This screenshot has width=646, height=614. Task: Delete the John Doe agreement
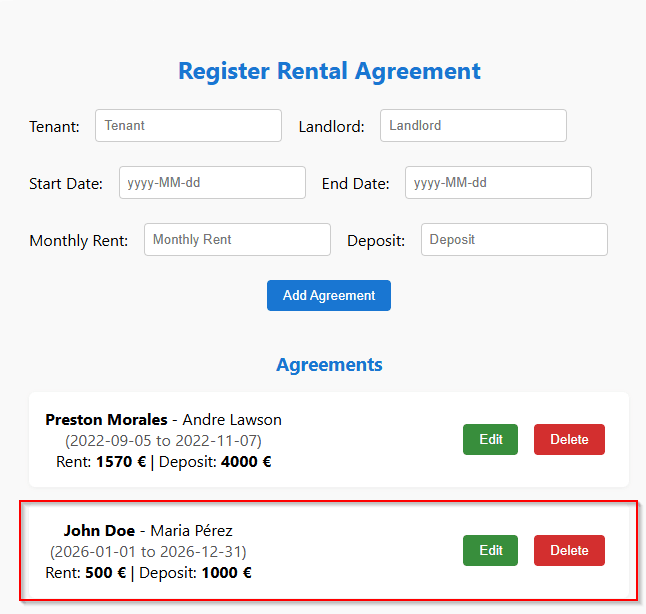click(x=569, y=550)
